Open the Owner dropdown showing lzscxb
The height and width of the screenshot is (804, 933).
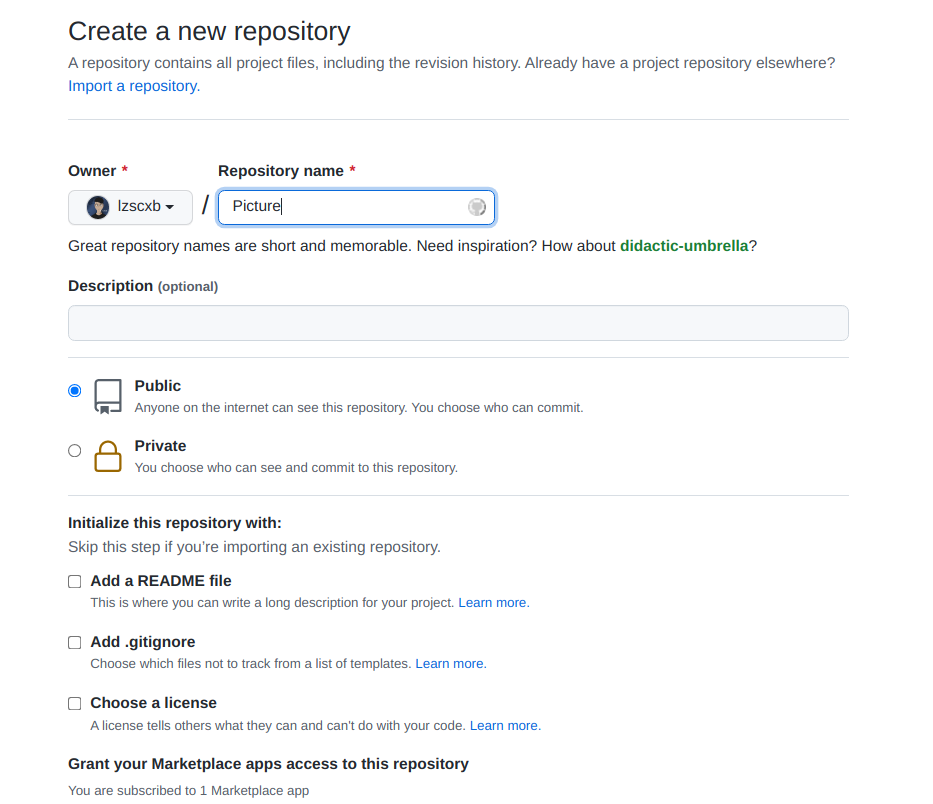pos(130,207)
